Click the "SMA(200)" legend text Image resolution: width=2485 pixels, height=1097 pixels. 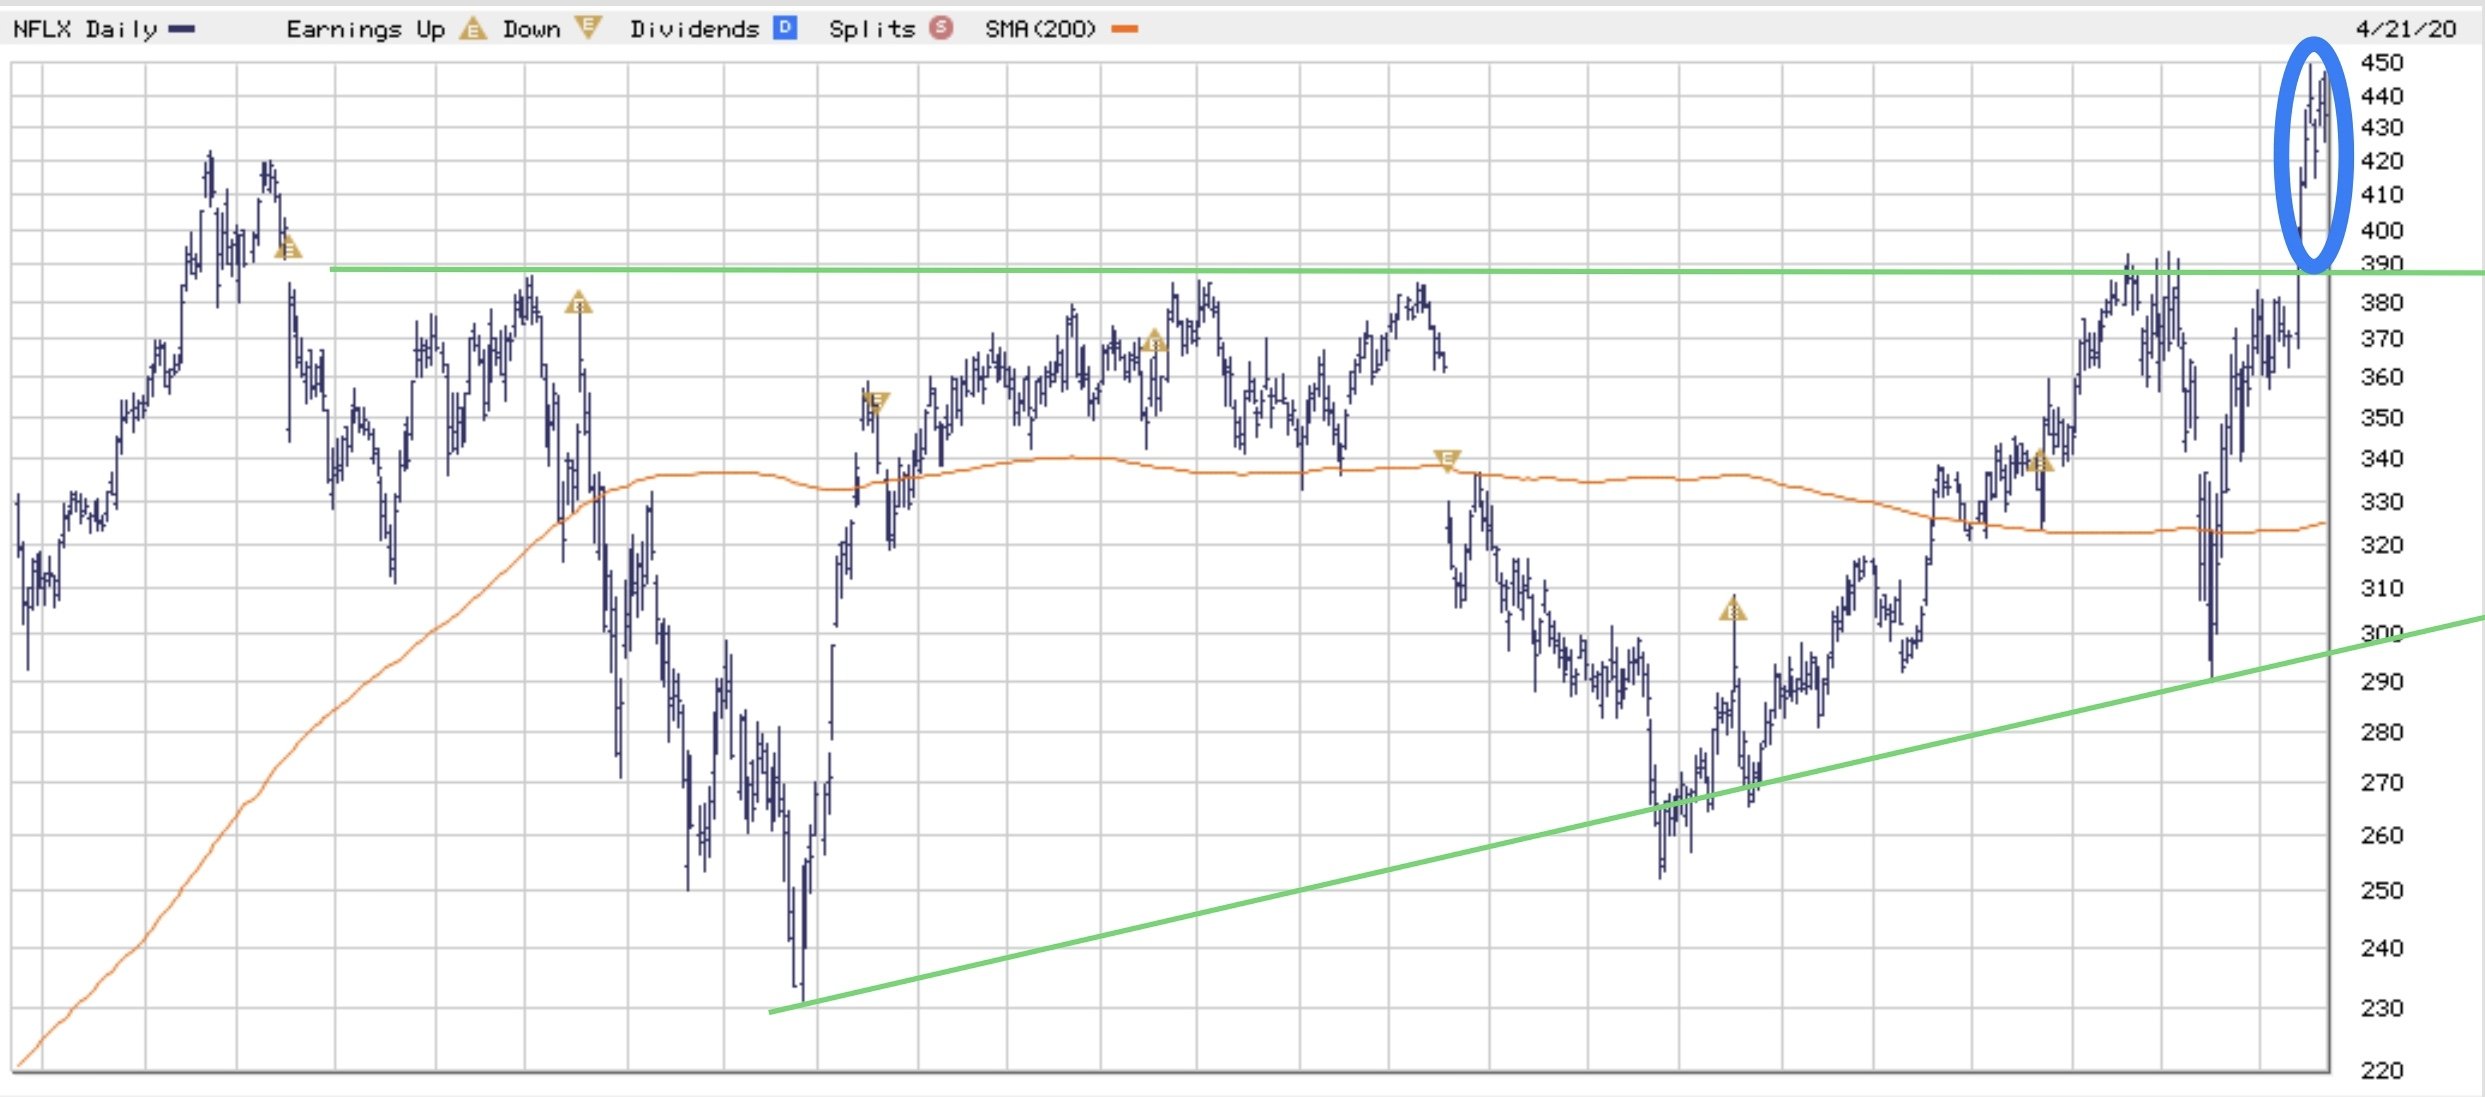coord(1040,29)
